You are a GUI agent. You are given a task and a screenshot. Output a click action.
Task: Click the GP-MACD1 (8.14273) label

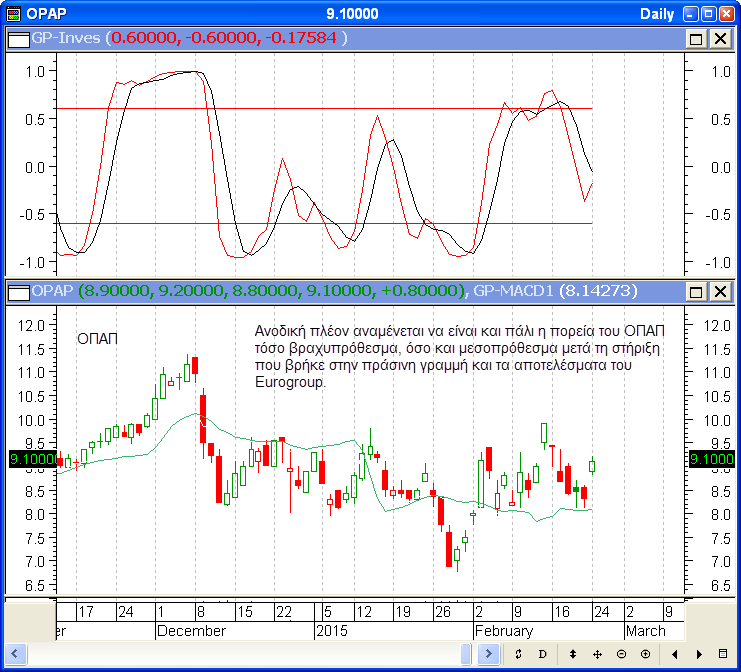click(x=555, y=290)
